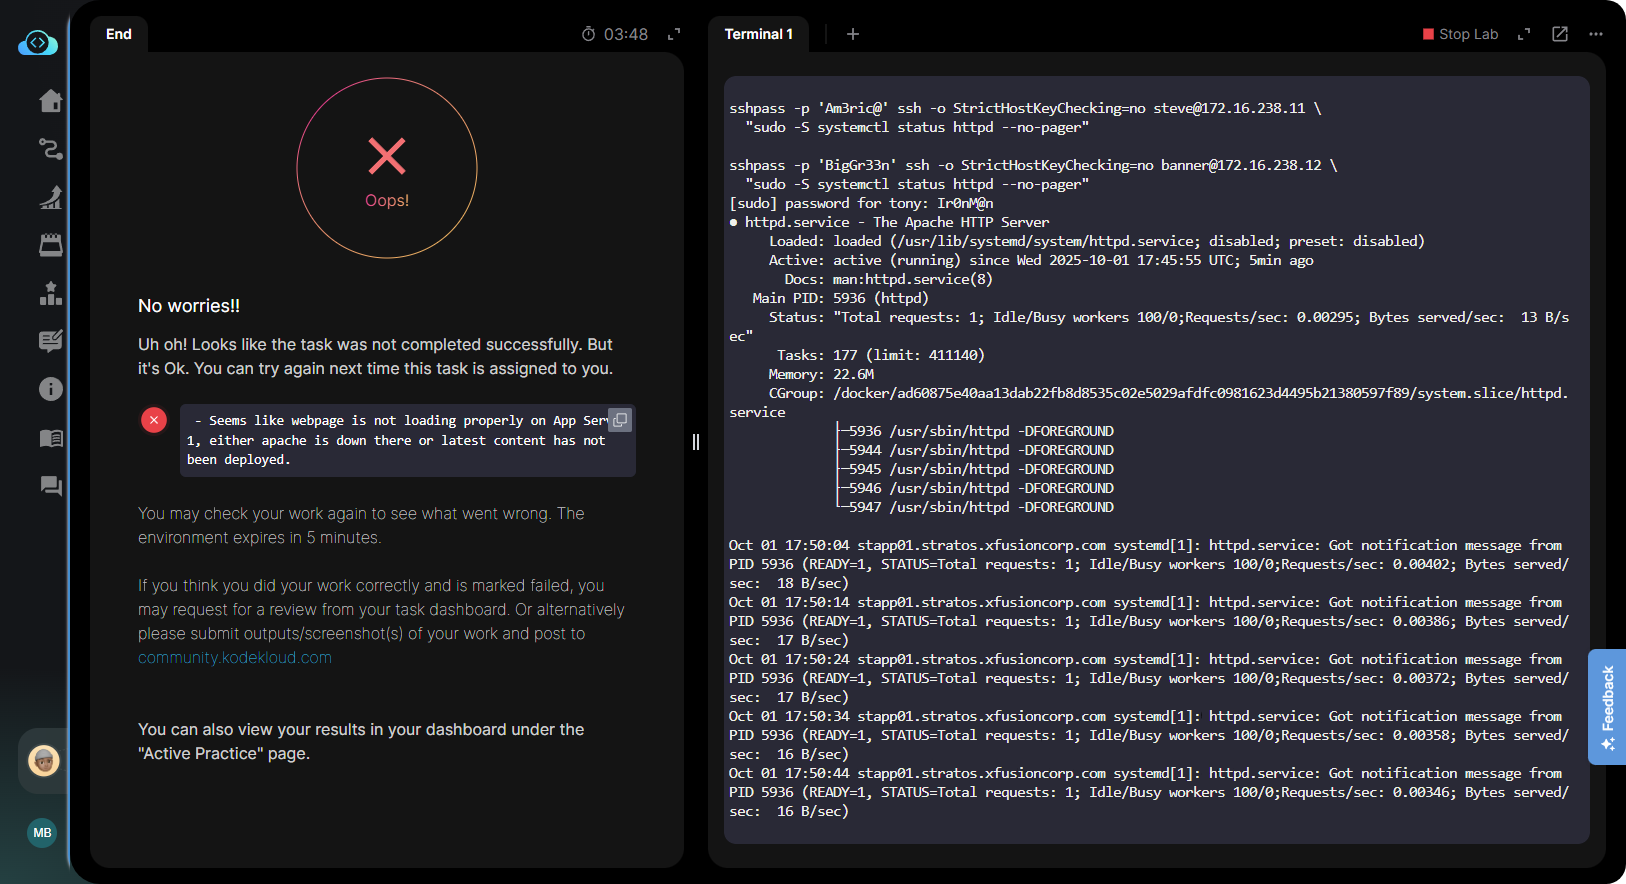The image size is (1626, 884).
Task: Go to the Home icon in sidebar
Action: (x=50, y=101)
